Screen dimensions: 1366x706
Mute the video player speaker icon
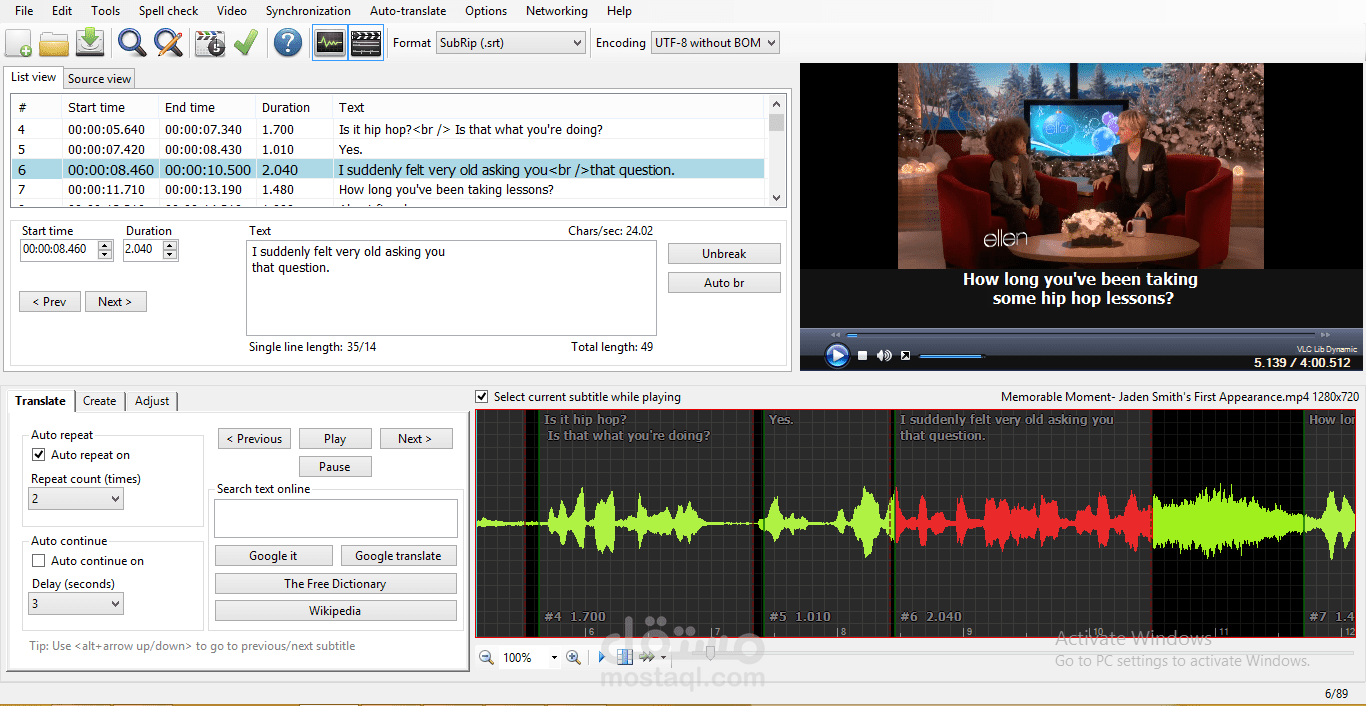tap(884, 356)
